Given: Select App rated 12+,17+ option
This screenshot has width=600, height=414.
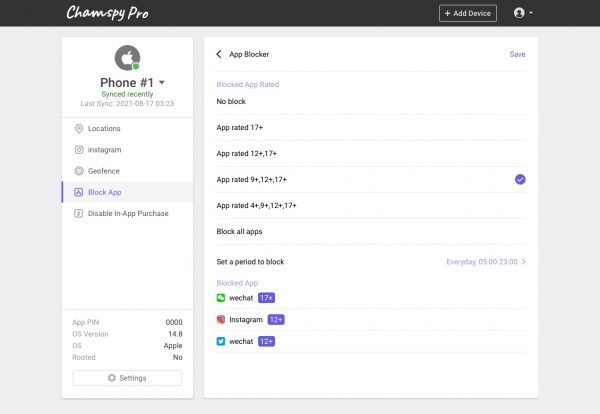Looking at the screenshot, I should coord(371,153).
